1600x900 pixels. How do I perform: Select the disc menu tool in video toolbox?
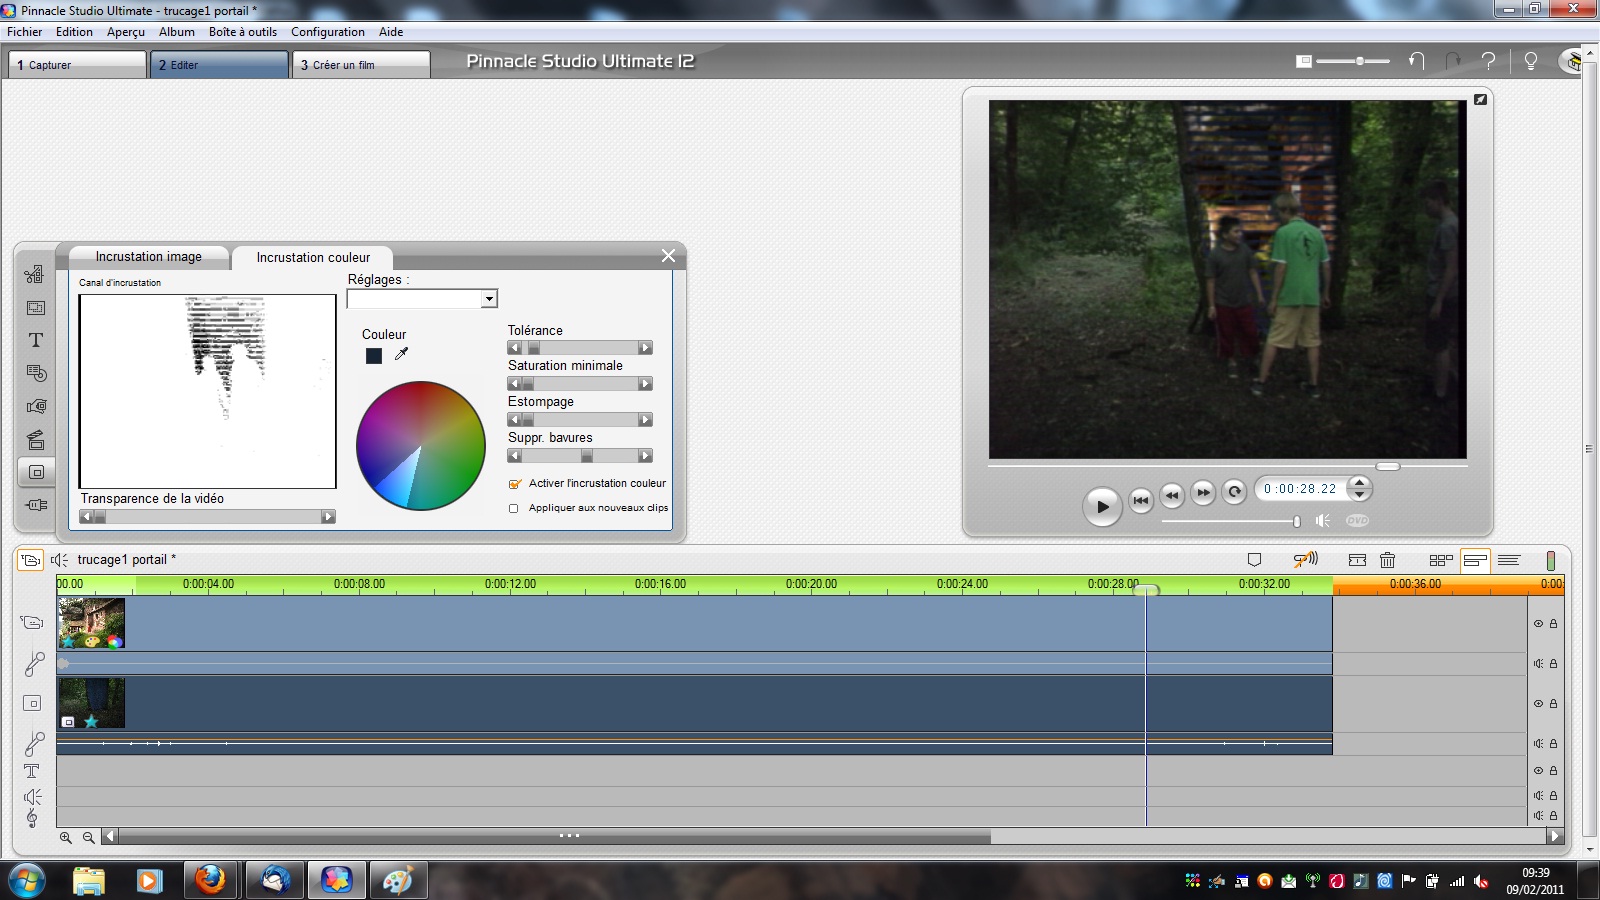[36, 373]
